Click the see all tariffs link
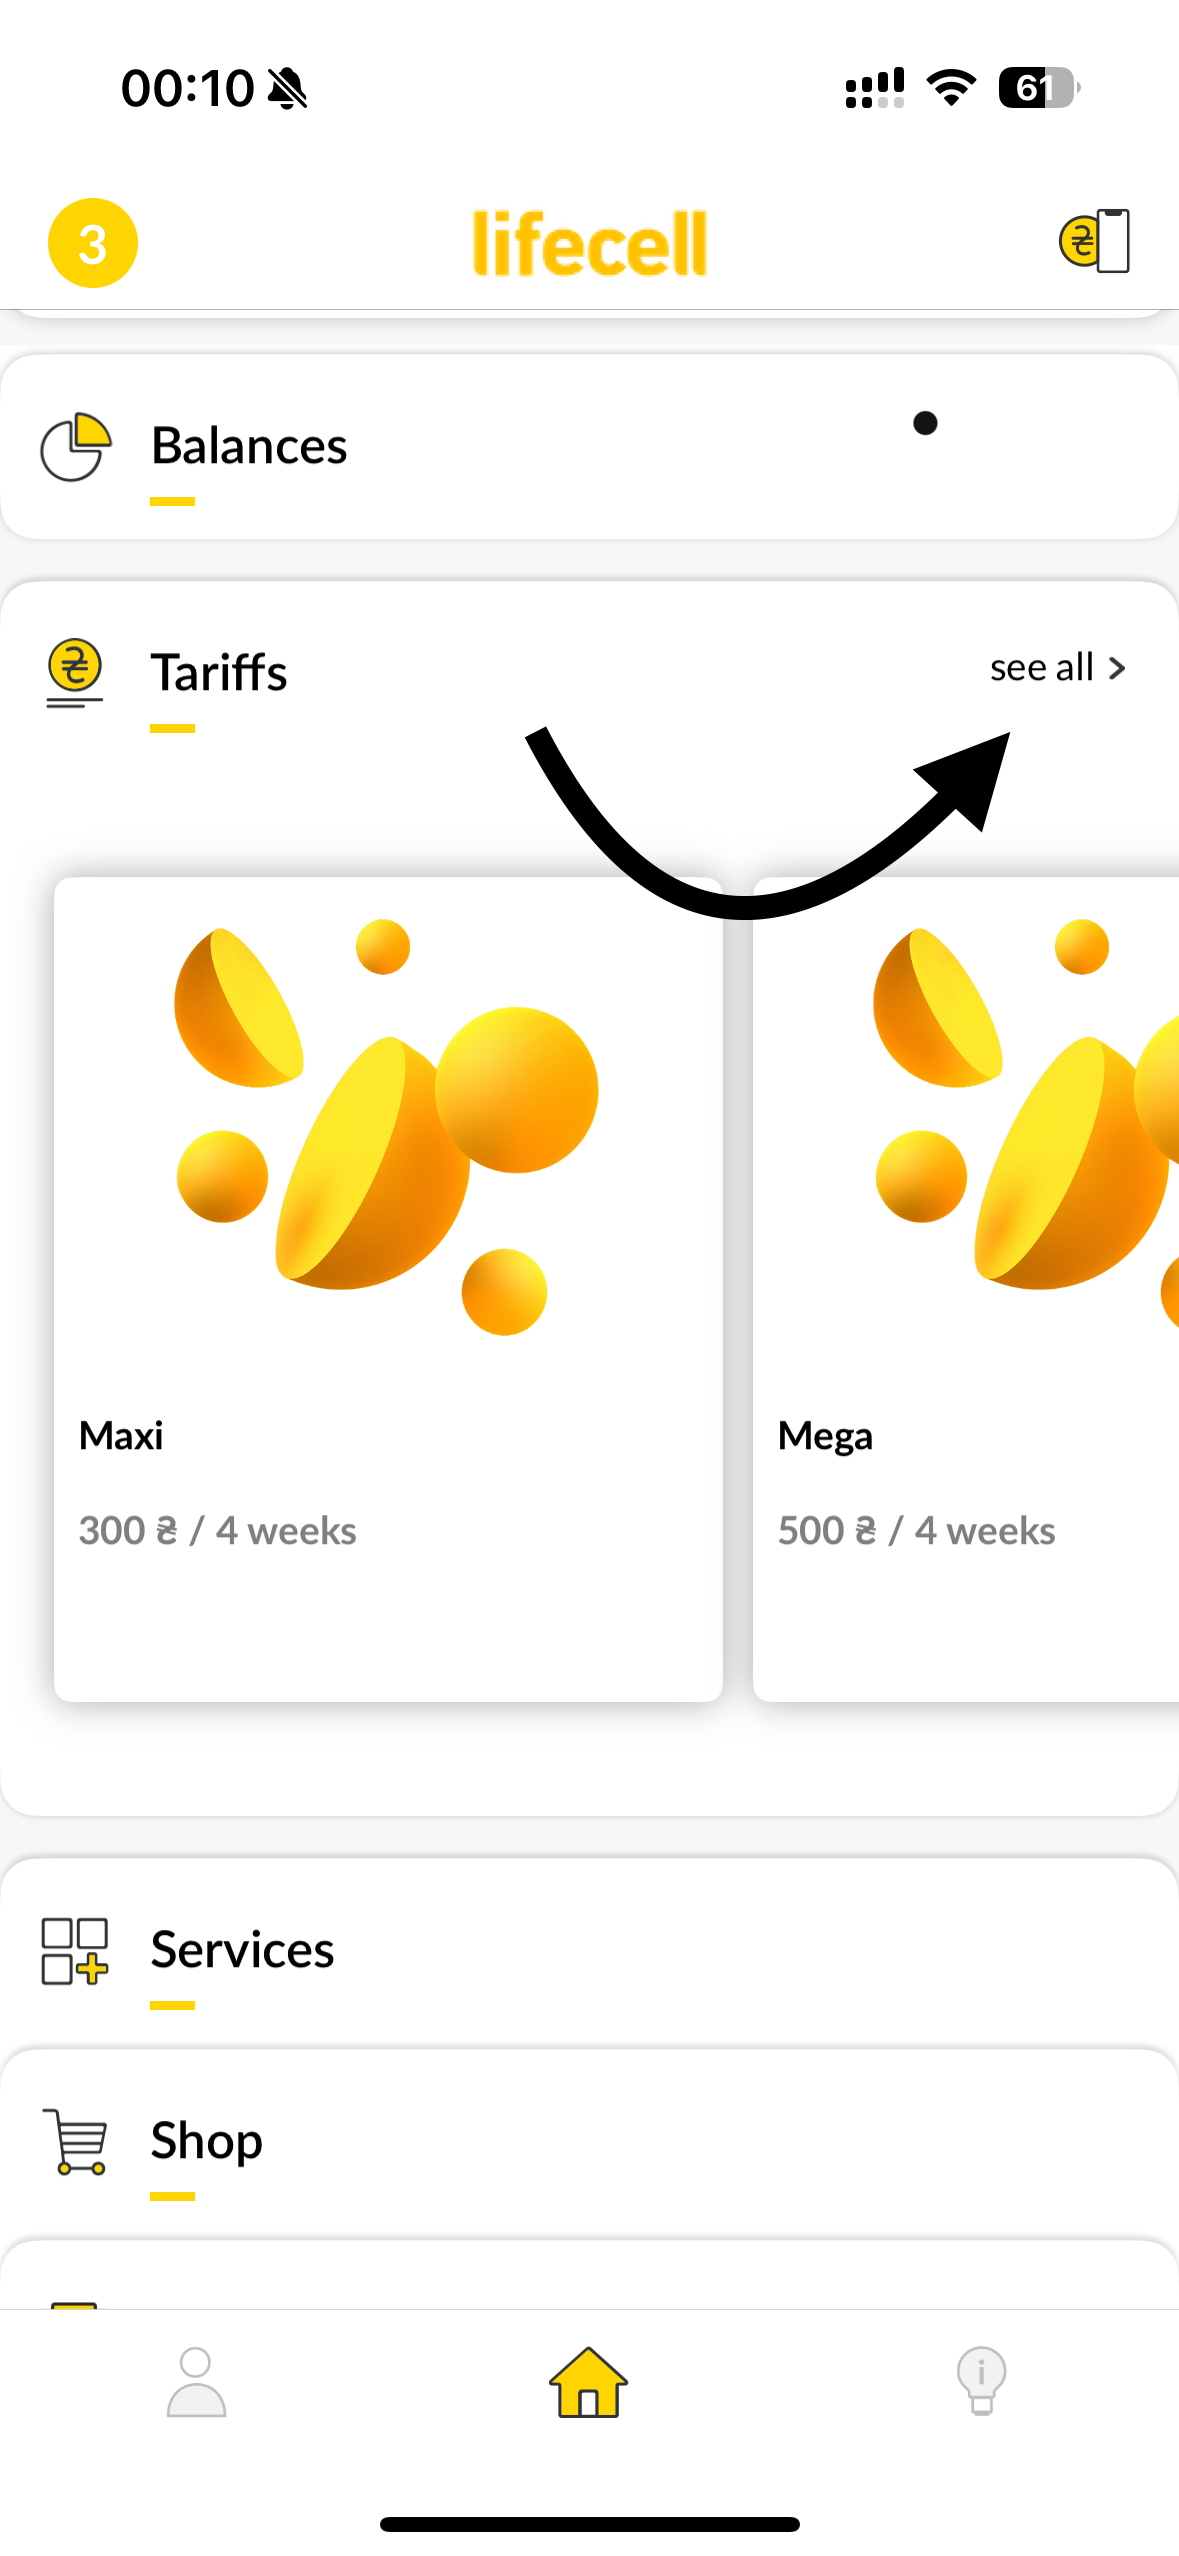The height and width of the screenshot is (2556, 1179). tap(1041, 668)
